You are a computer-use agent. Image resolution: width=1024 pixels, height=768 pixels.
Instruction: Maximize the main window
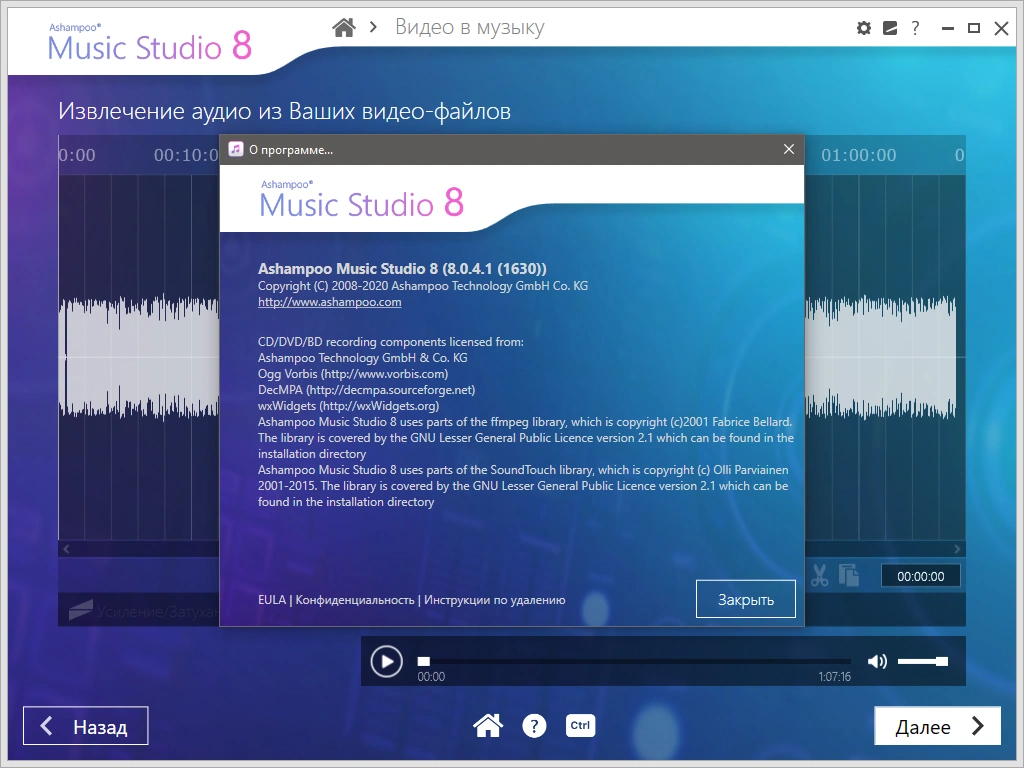[x=974, y=28]
